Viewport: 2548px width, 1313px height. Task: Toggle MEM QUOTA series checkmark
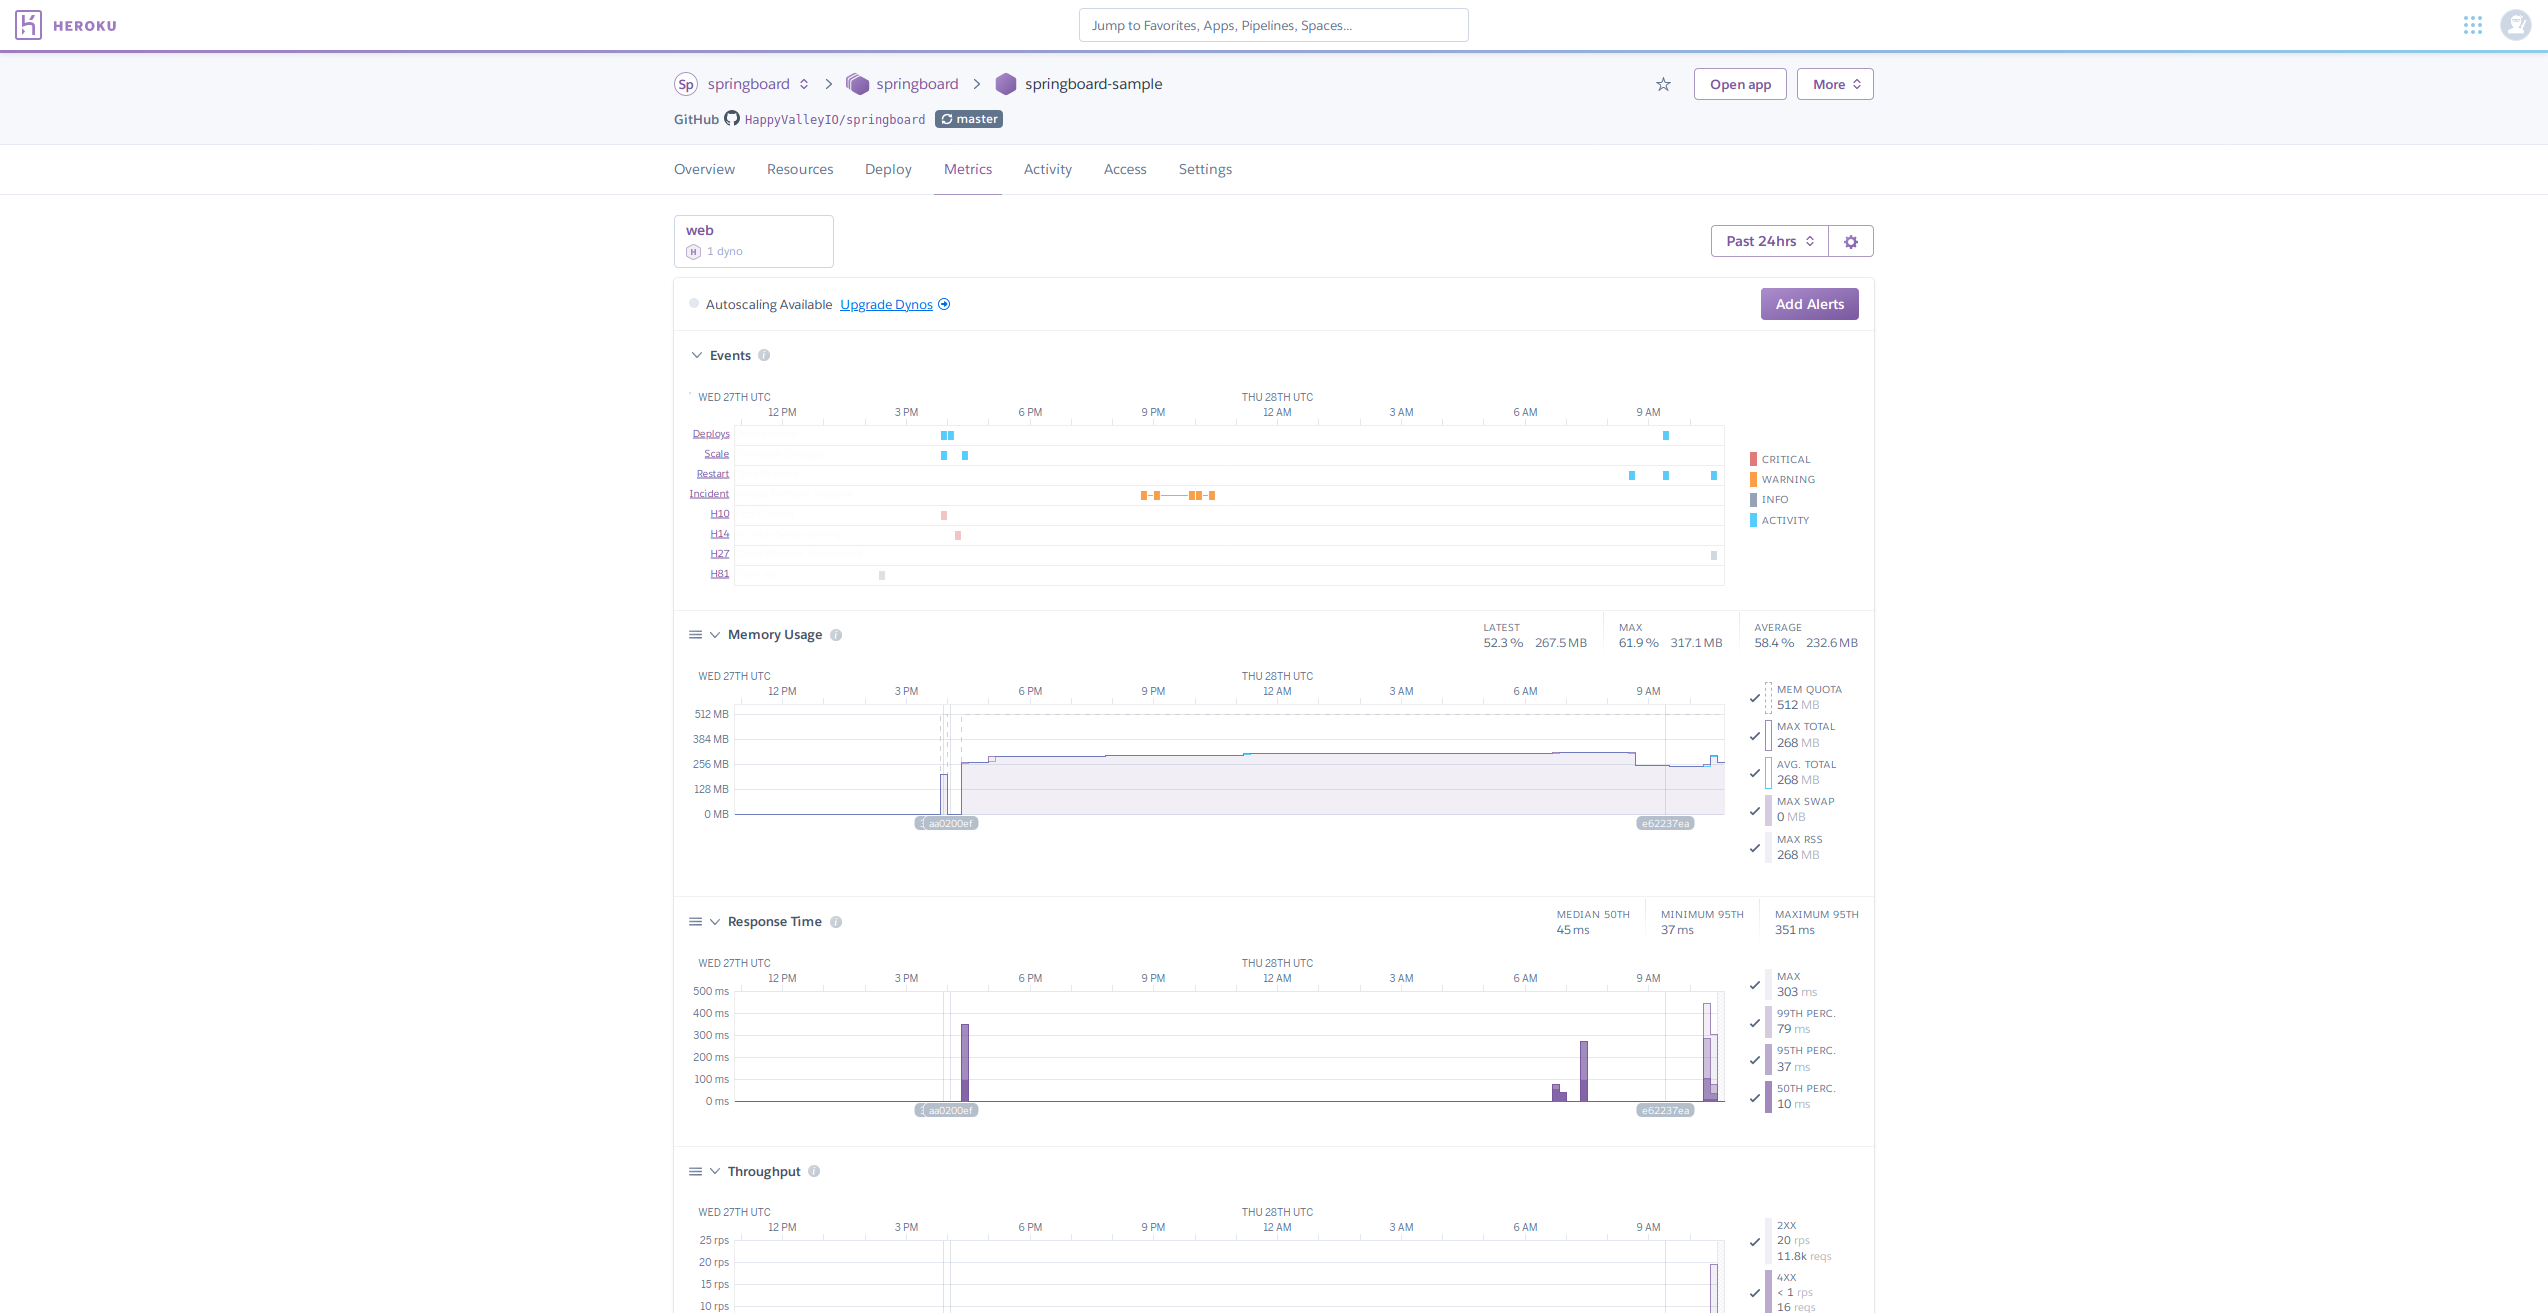click(x=1754, y=698)
